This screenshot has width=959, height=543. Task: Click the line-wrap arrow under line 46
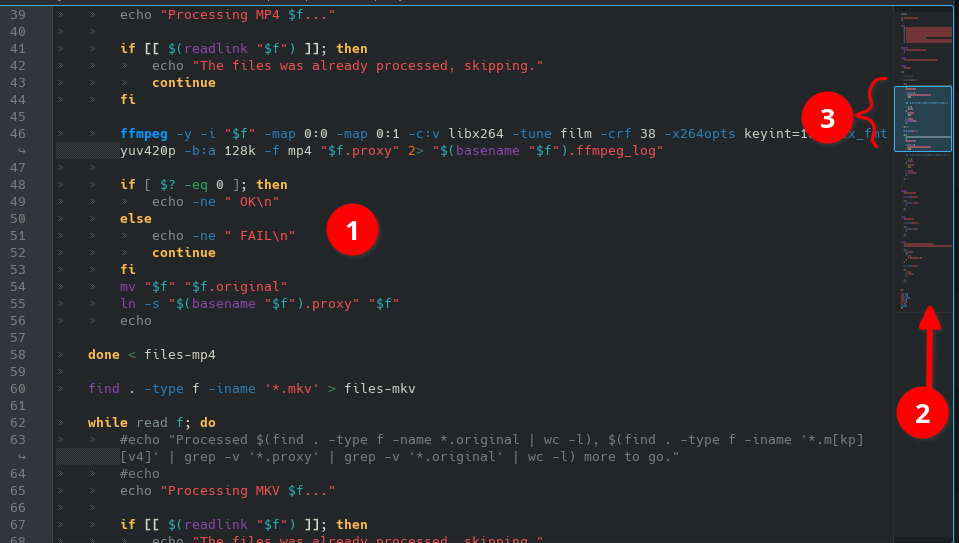click(18, 151)
